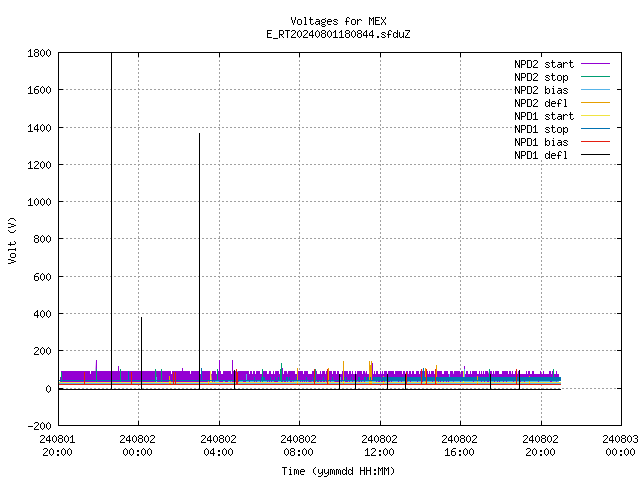Viewport: 640px width, 480px height.
Task: Click the '240802 04:00' x-axis tick label
Action: [x=218, y=446]
